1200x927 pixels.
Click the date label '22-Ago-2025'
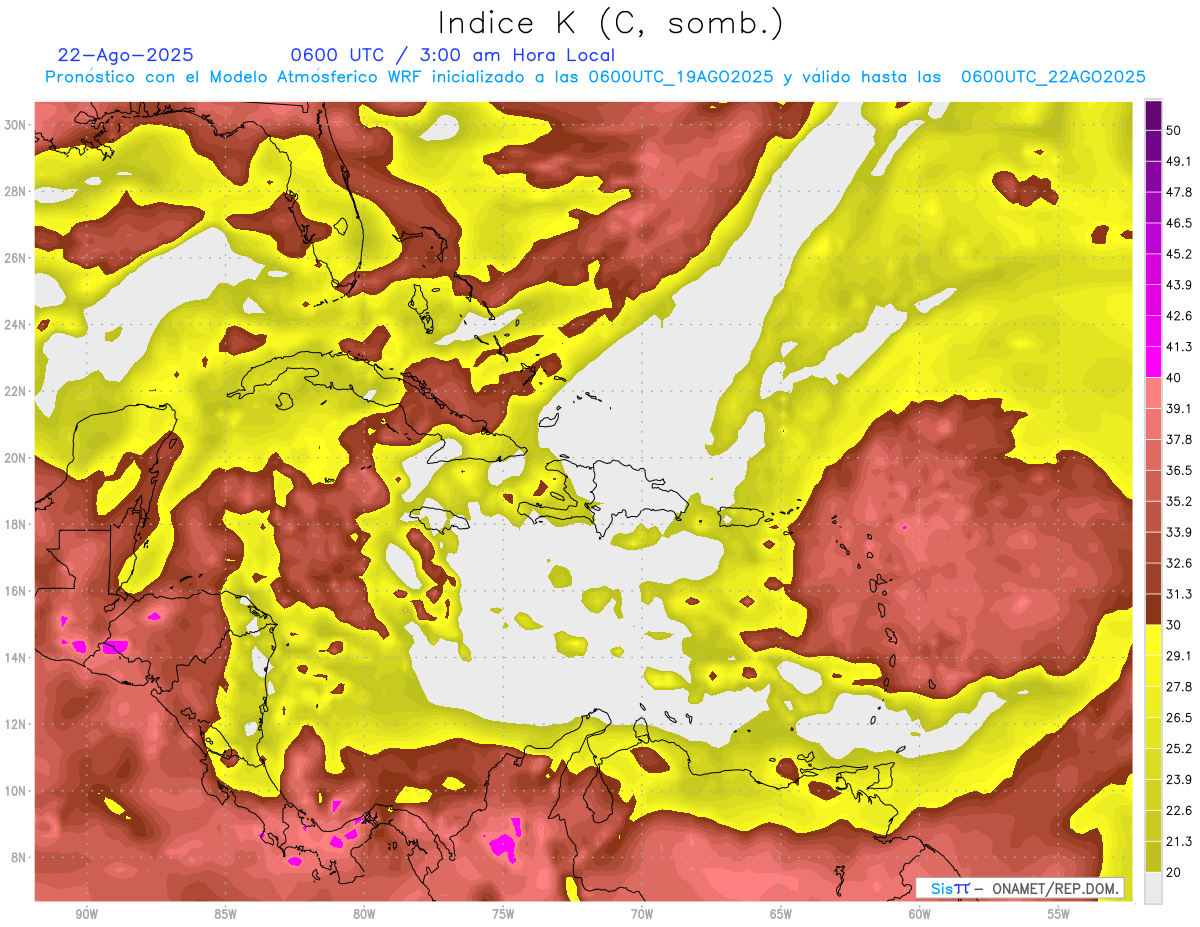click(126, 55)
